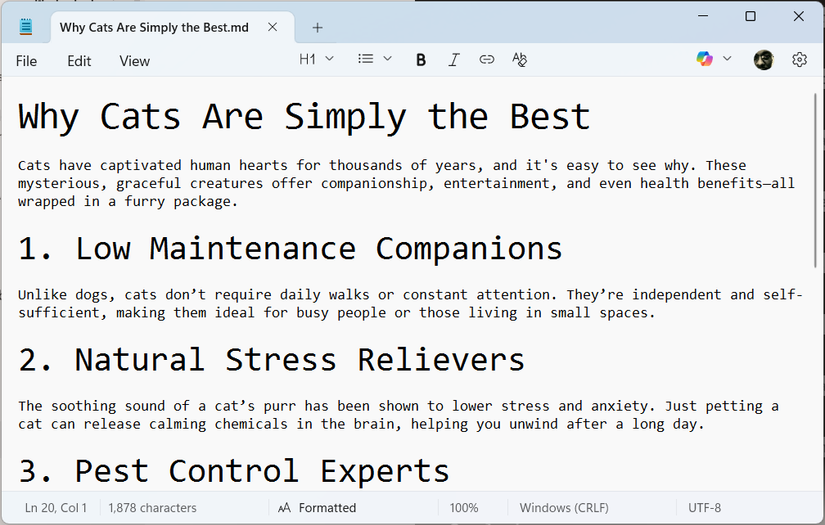Image resolution: width=825 pixels, height=525 pixels.
Task: Click 'UTF-8' encoding indicator
Action: point(705,508)
